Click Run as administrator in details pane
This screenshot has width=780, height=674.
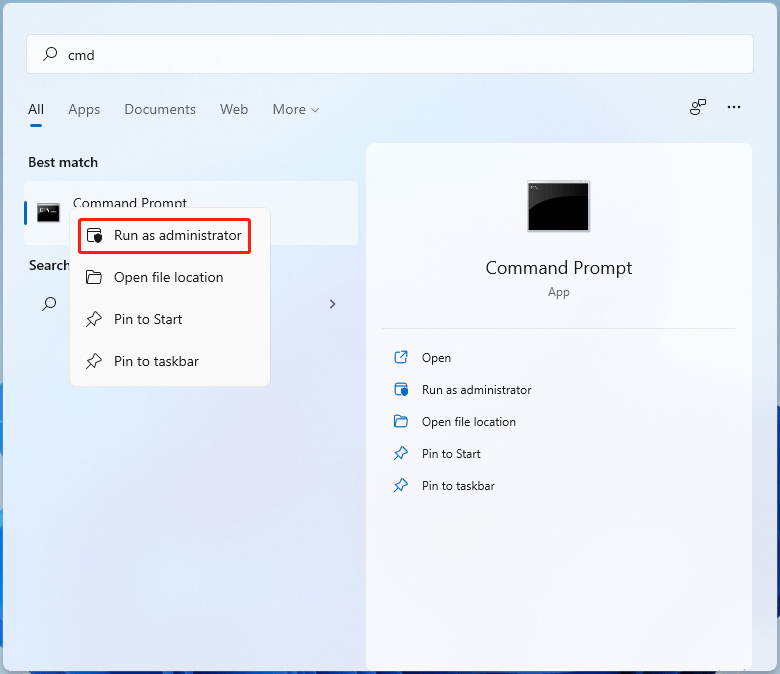[x=477, y=390]
